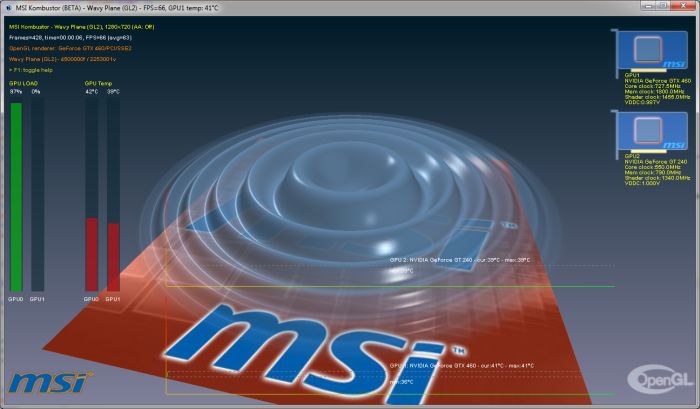Image resolution: width=700 pixels, height=409 pixels.
Task: Click 'Core clock:727.5MHz' reading
Action: 652,86
